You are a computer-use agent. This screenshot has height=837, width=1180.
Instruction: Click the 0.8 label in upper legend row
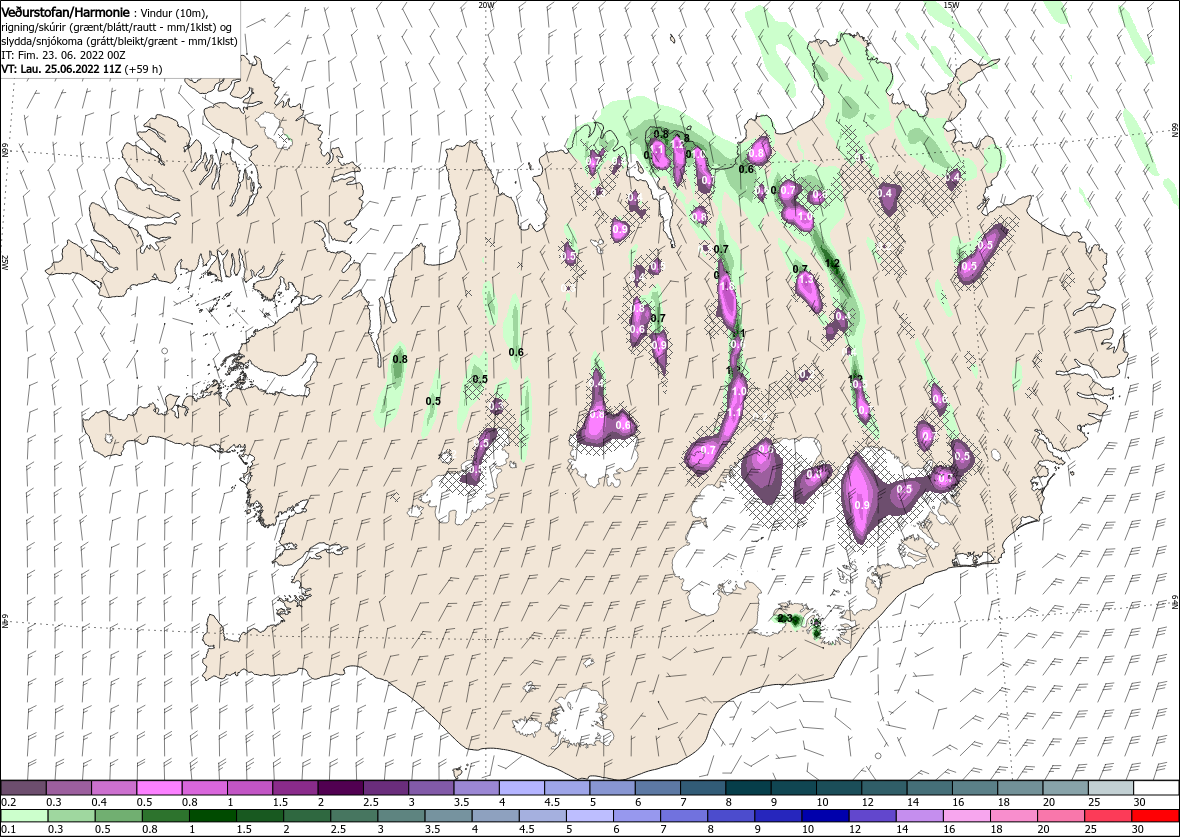click(188, 802)
